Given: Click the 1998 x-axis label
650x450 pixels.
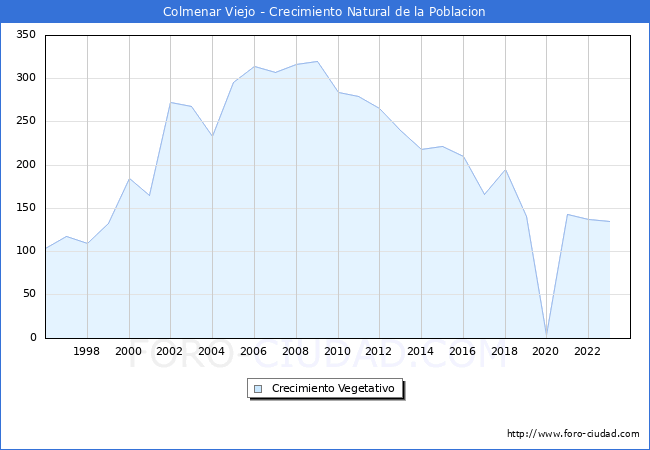Looking at the screenshot, I should (87, 351).
